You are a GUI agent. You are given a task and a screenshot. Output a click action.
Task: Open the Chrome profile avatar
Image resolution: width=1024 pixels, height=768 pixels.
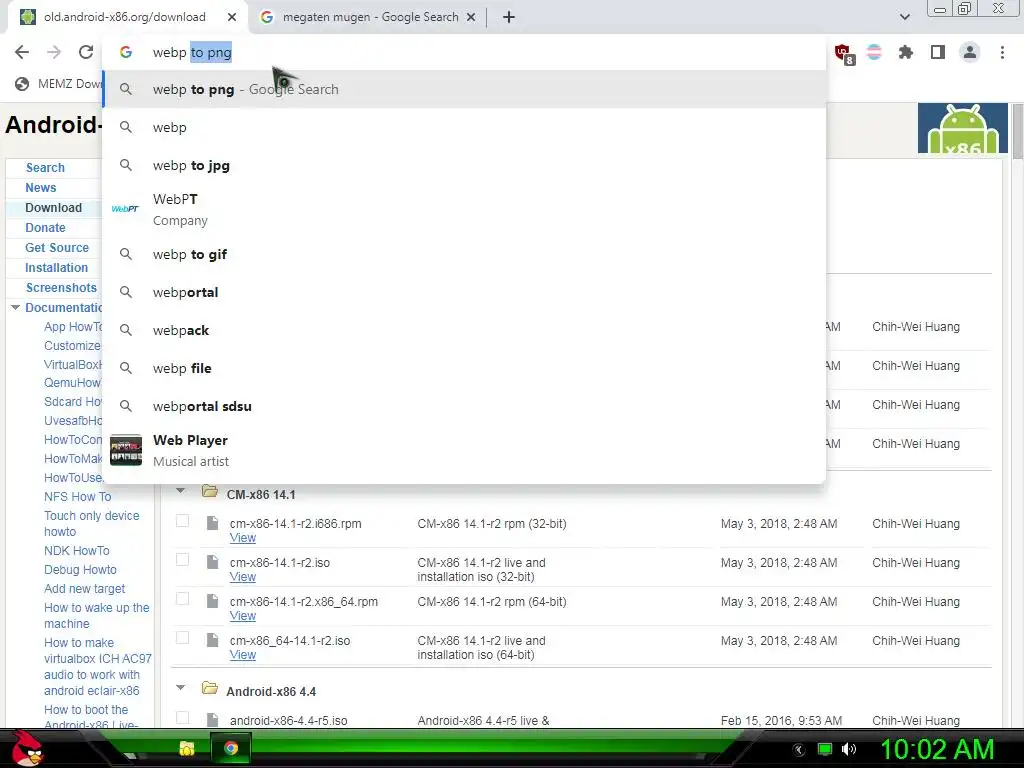(970, 52)
